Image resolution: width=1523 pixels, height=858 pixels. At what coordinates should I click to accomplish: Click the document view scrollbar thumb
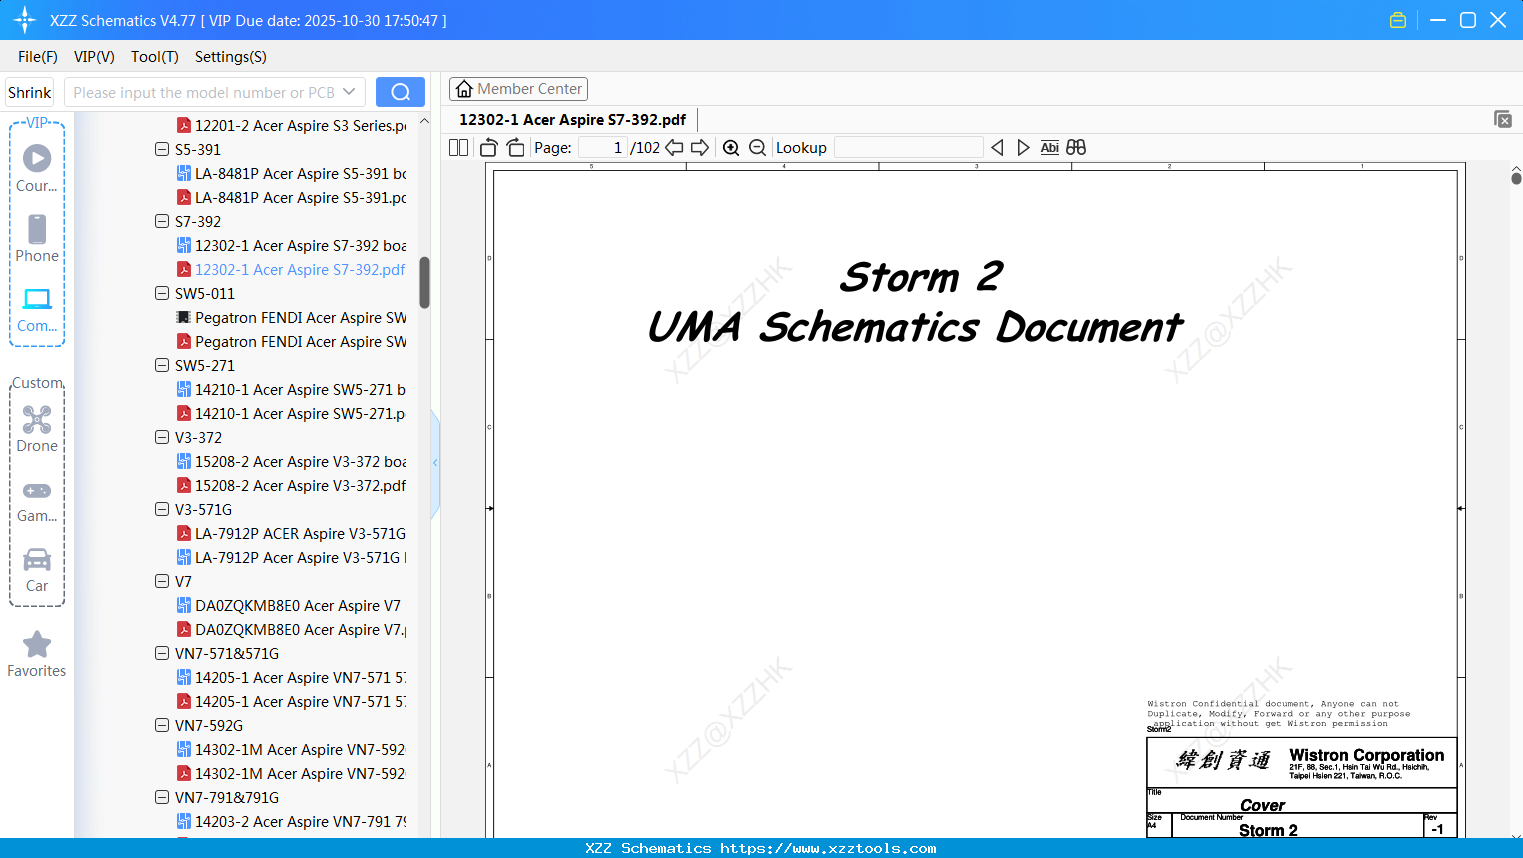(1516, 178)
